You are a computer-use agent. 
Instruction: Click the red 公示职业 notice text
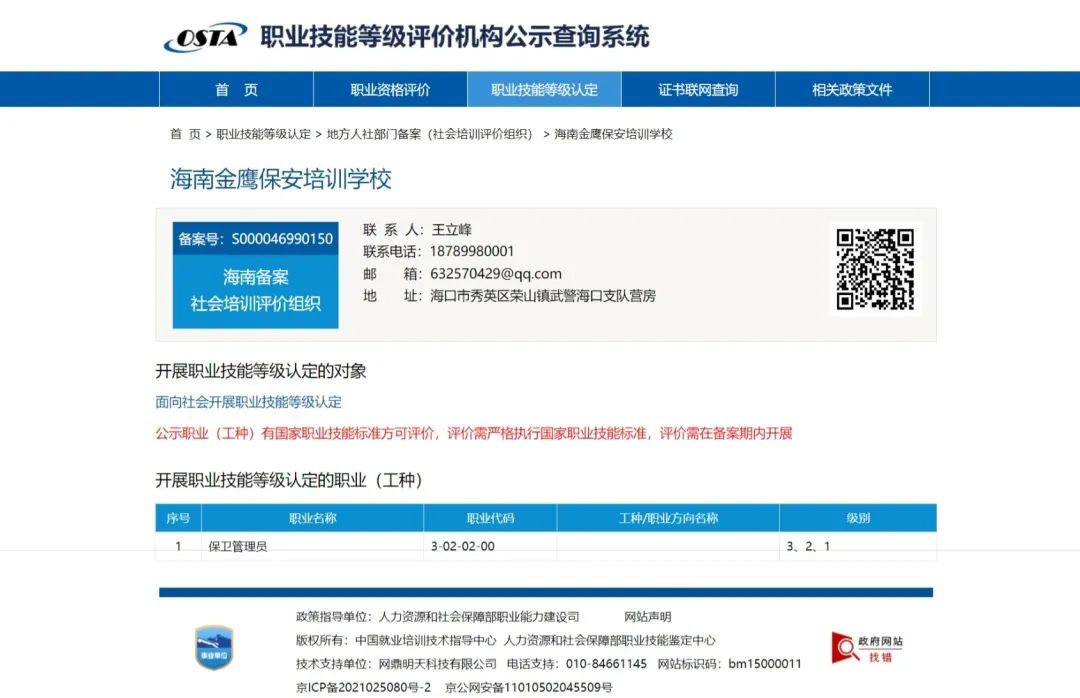point(474,433)
